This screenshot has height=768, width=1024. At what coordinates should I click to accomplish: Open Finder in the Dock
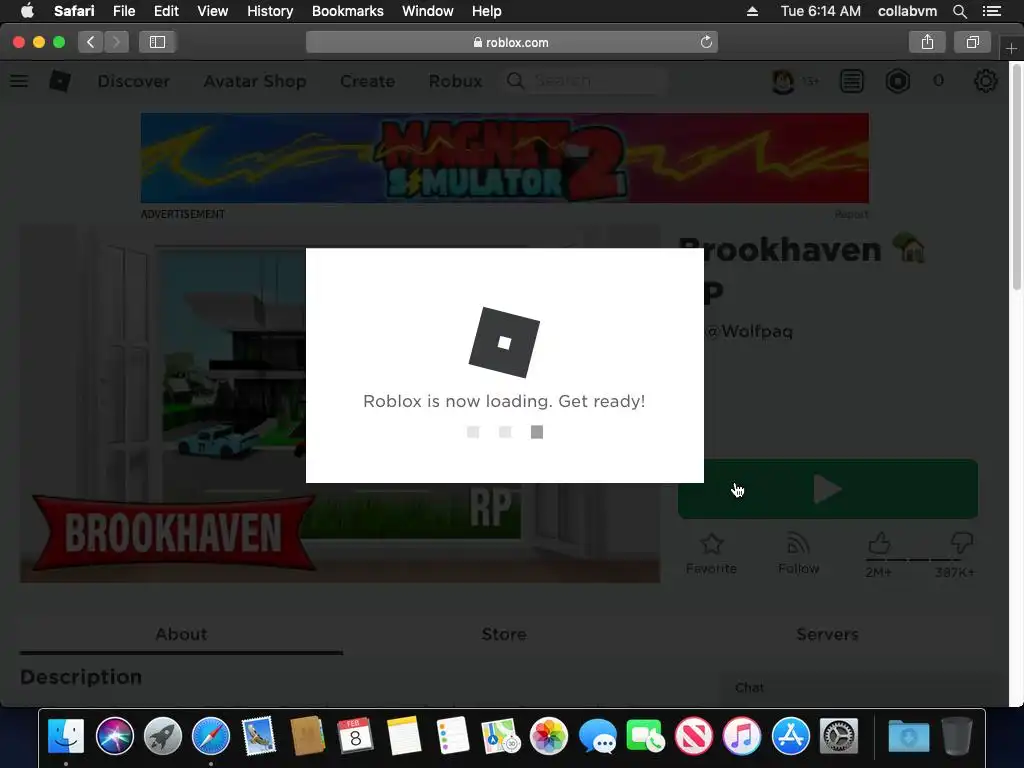(x=66, y=735)
